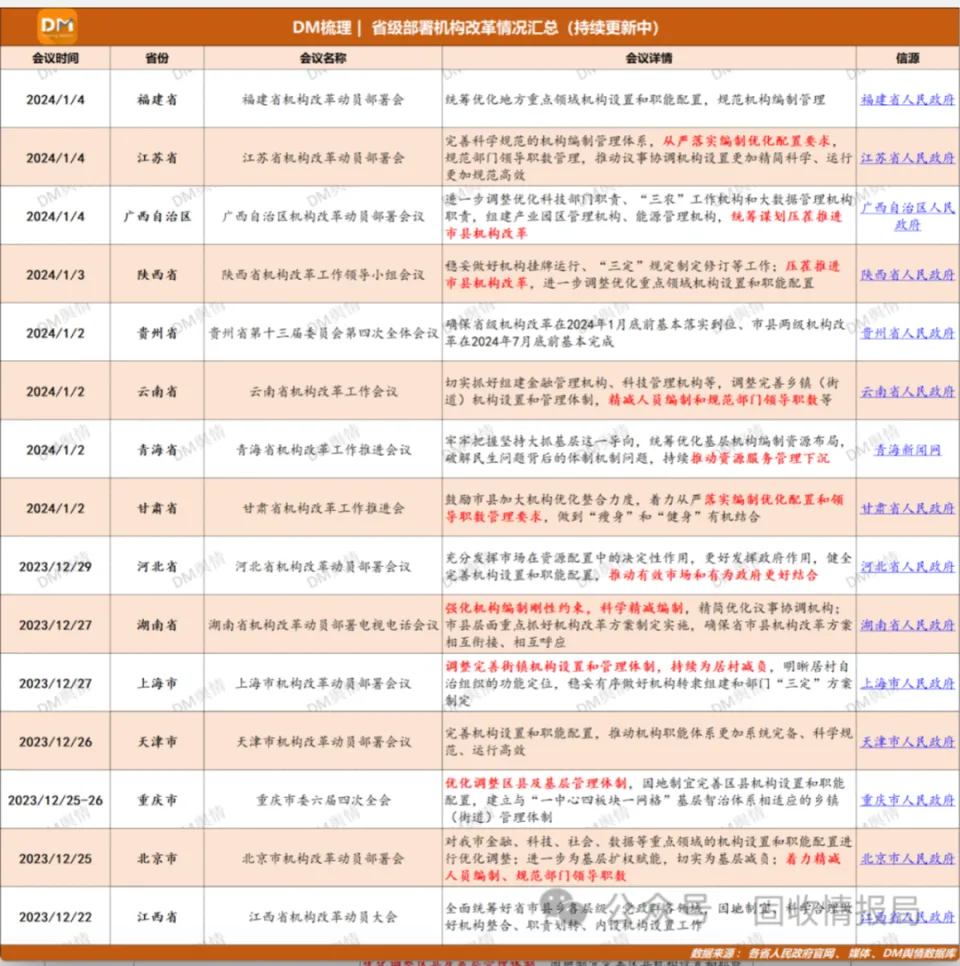Open the 贵州省人民政府 link
Screen dimensions: 960x966
(907, 333)
